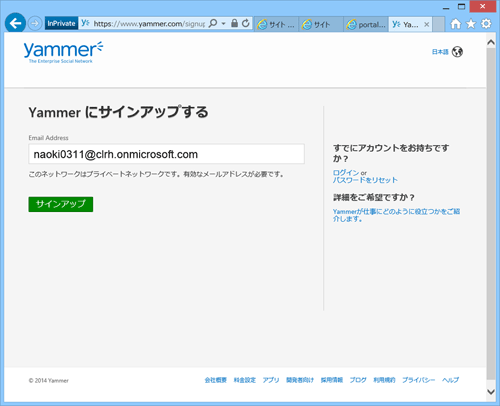Click the Yammer favicon in address bar
Image resolution: width=500 pixels, height=406 pixels.
point(85,23)
